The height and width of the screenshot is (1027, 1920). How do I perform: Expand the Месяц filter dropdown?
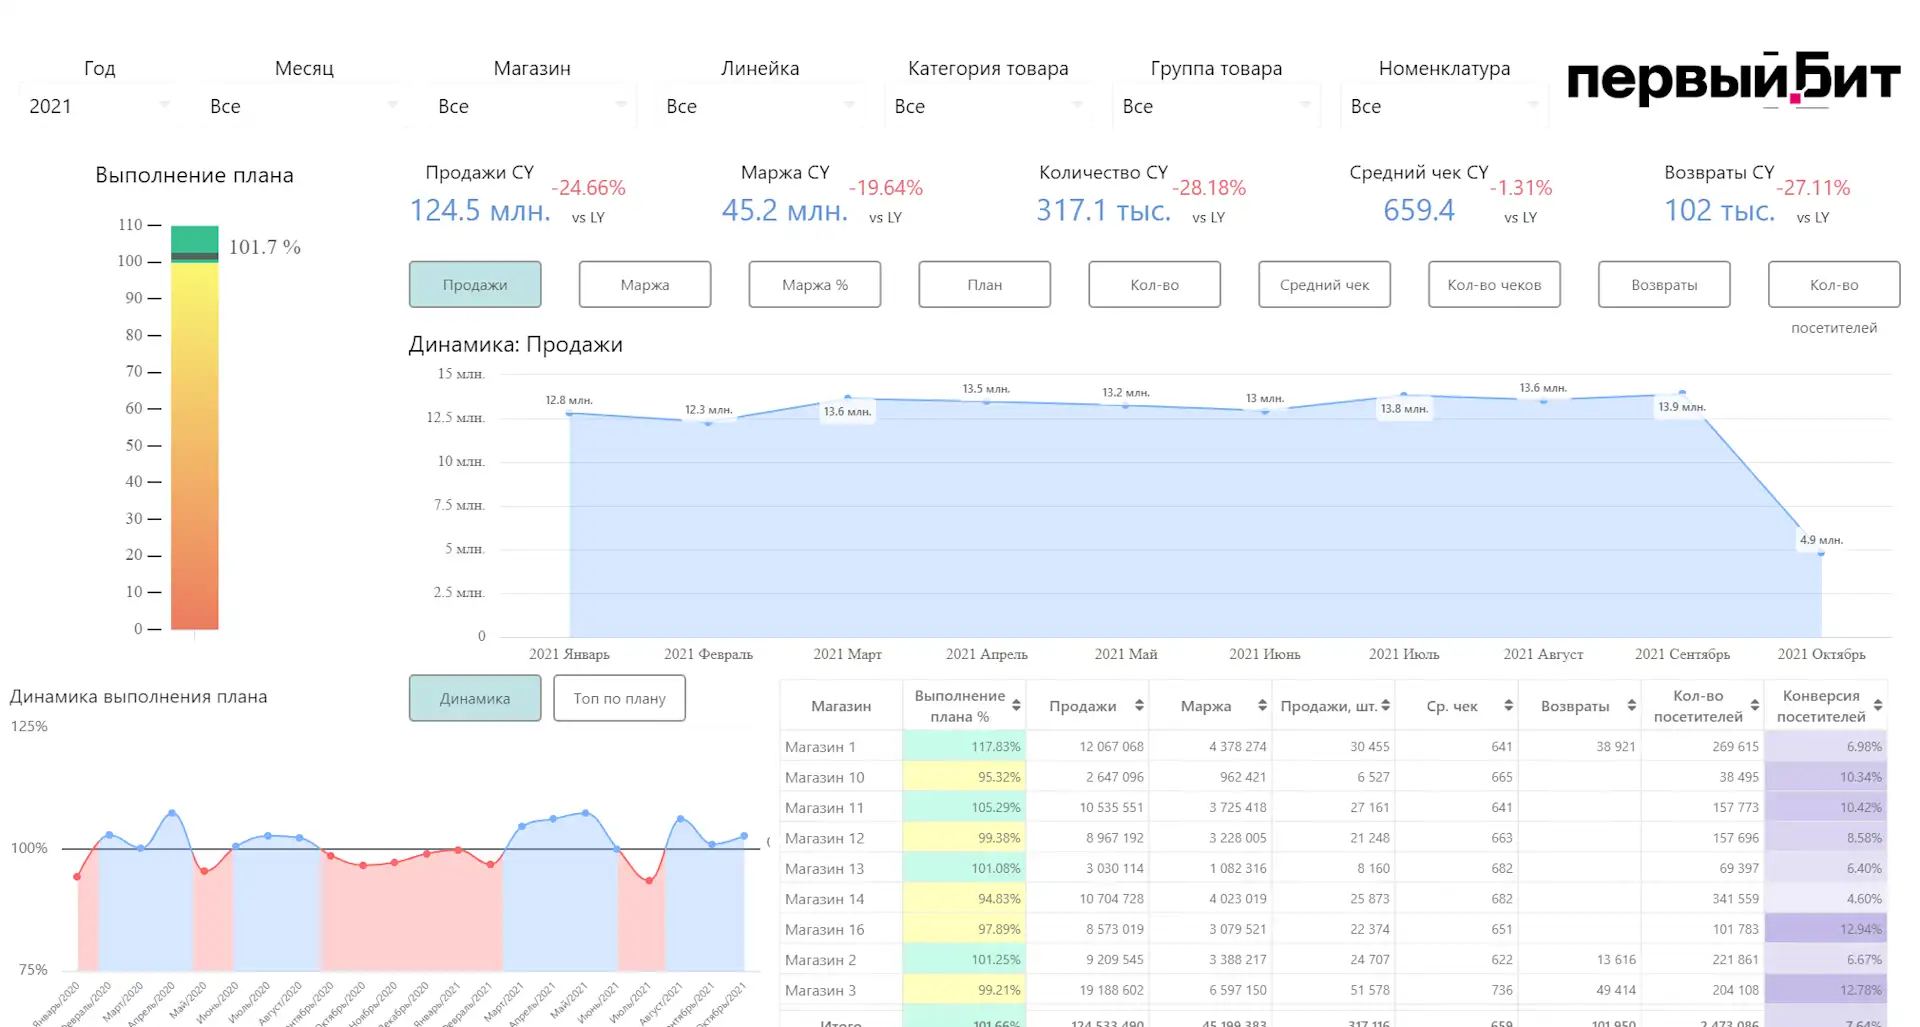pyautogui.click(x=304, y=106)
